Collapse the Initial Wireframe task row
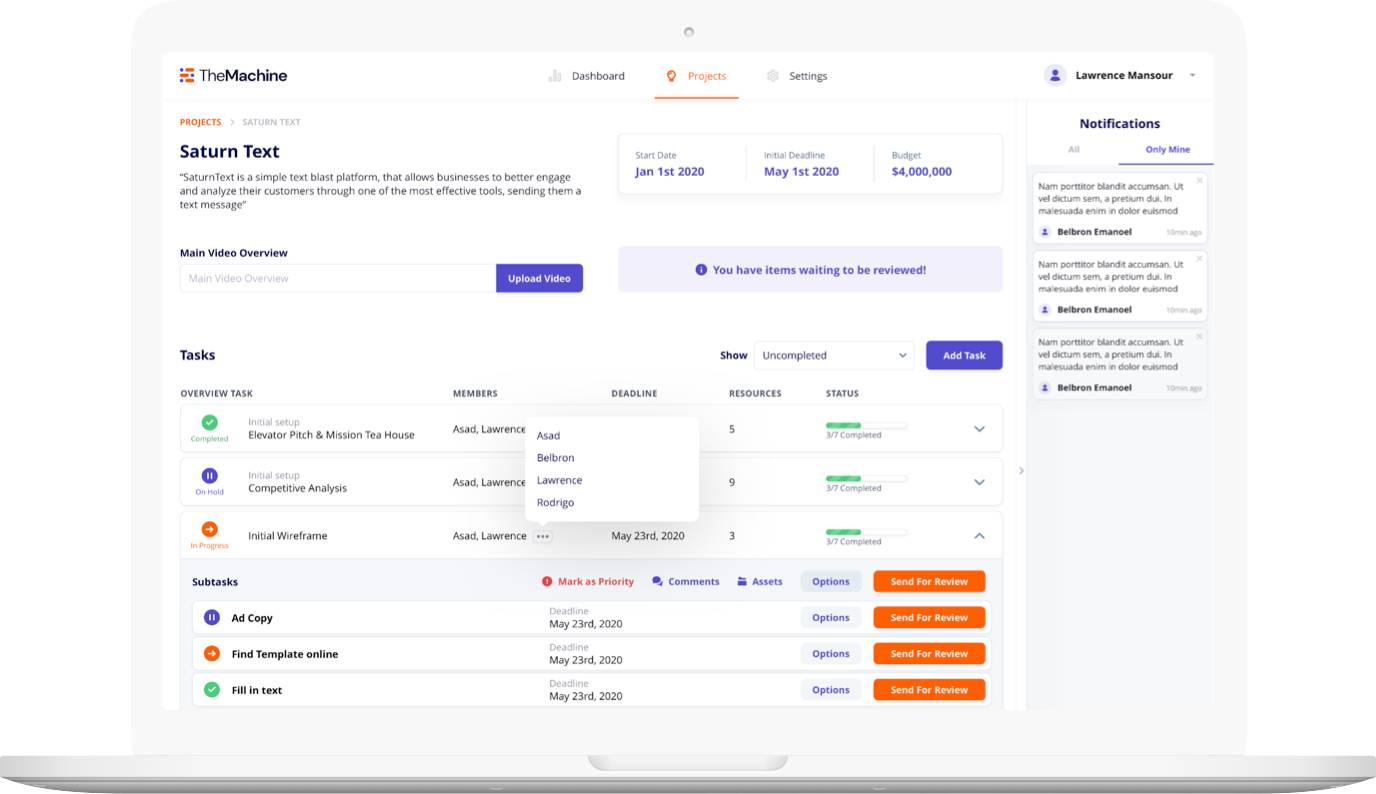This screenshot has height=794, width=1376. click(979, 536)
